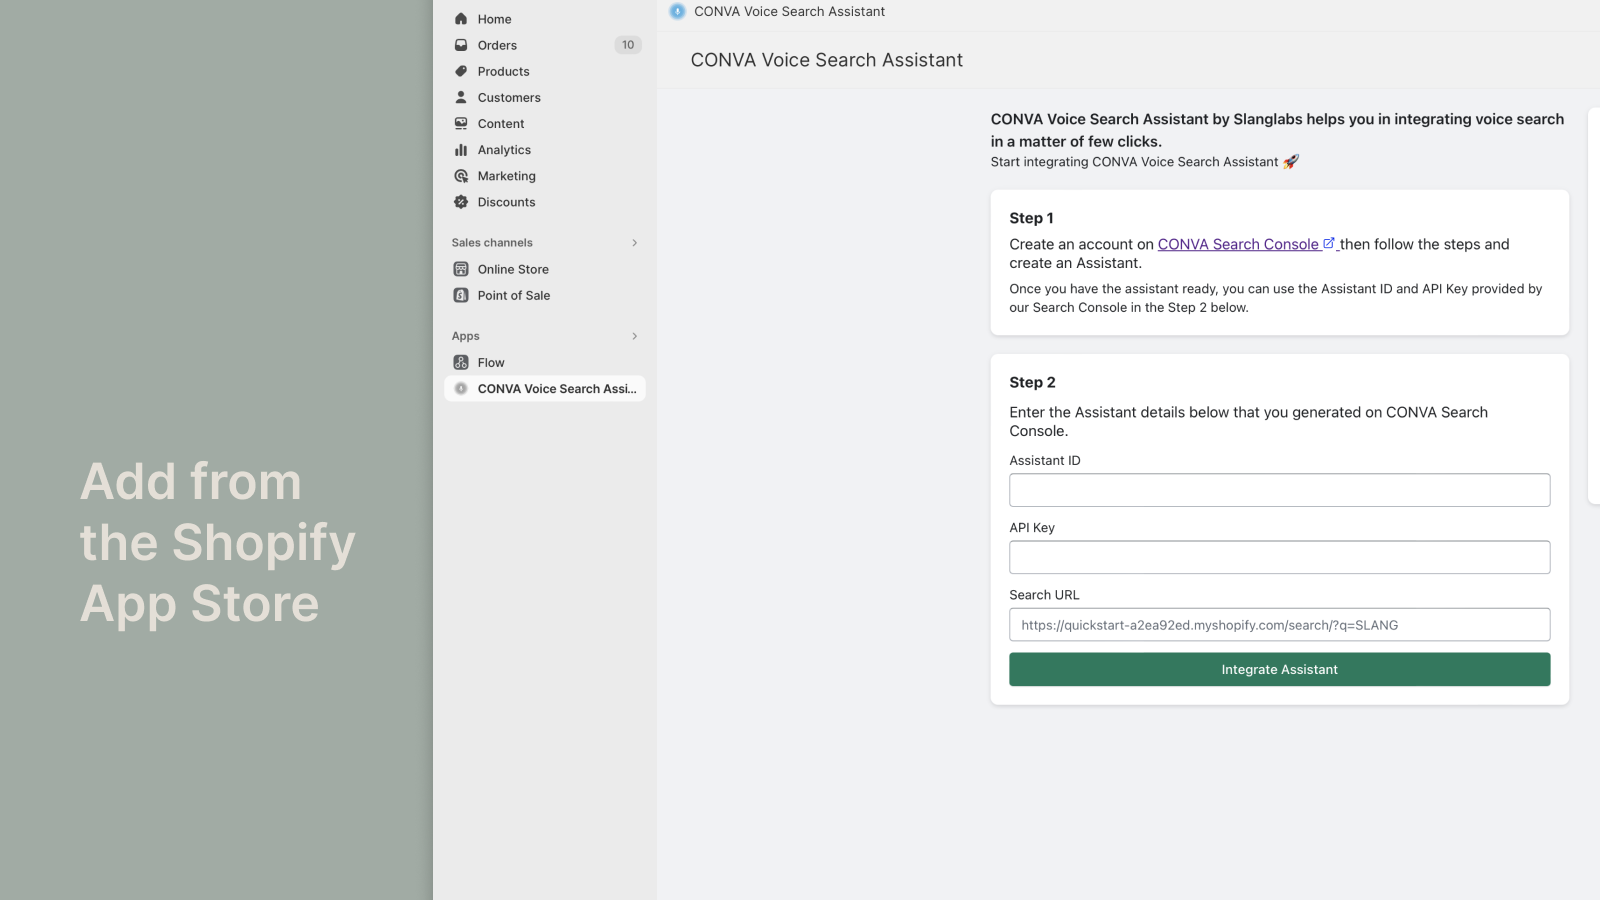Click the Content icon in sidebar
Image resolution: width=1600 pixels, height=900 pixels.
(x=461, y=123)
